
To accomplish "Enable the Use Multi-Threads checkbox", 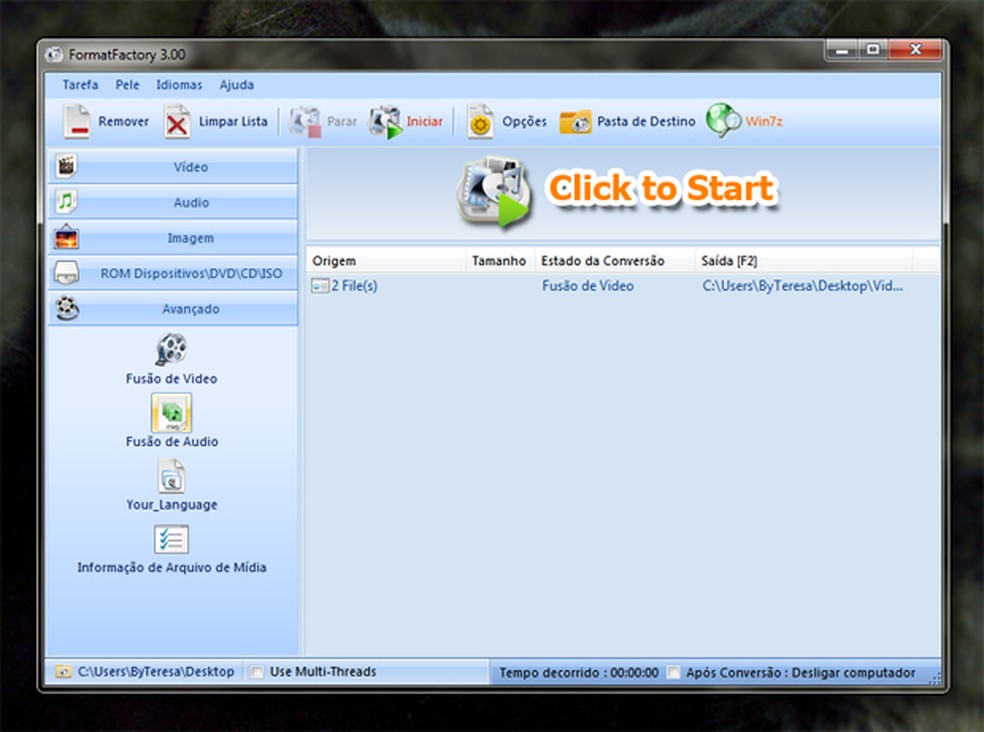I will (x=257, y=672).
